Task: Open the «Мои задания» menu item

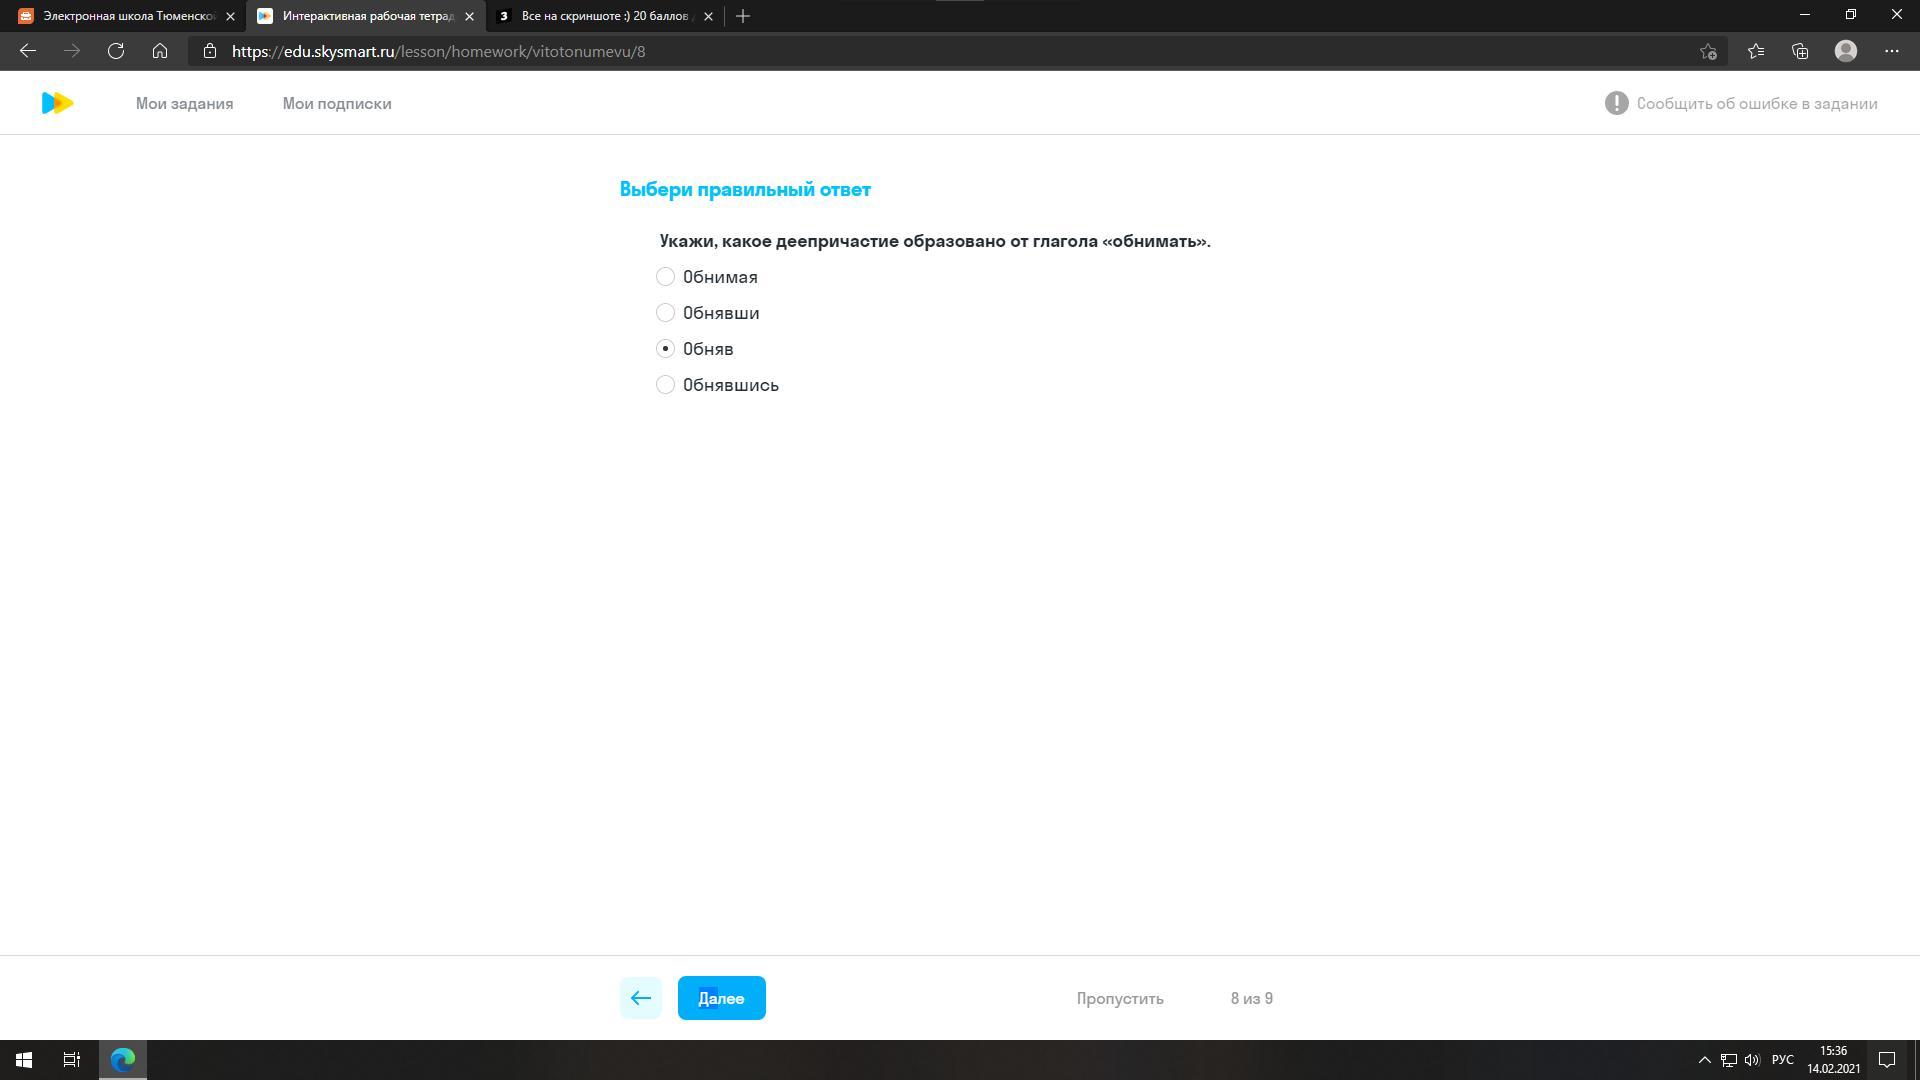Action: tap(184, 104)
